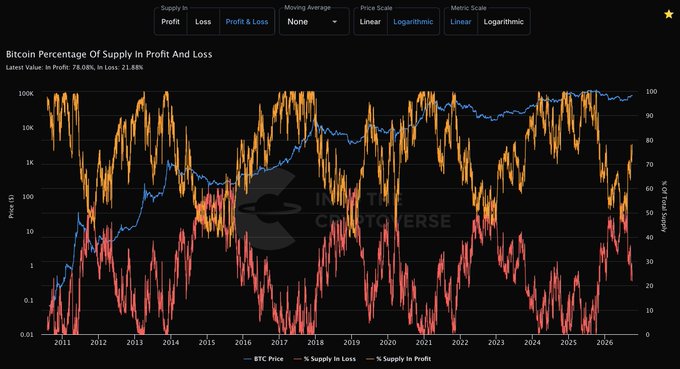The width and height of the screenshot is (680, 369).
Task: Click the 2014 x-axis label
Action: (171, 343)
